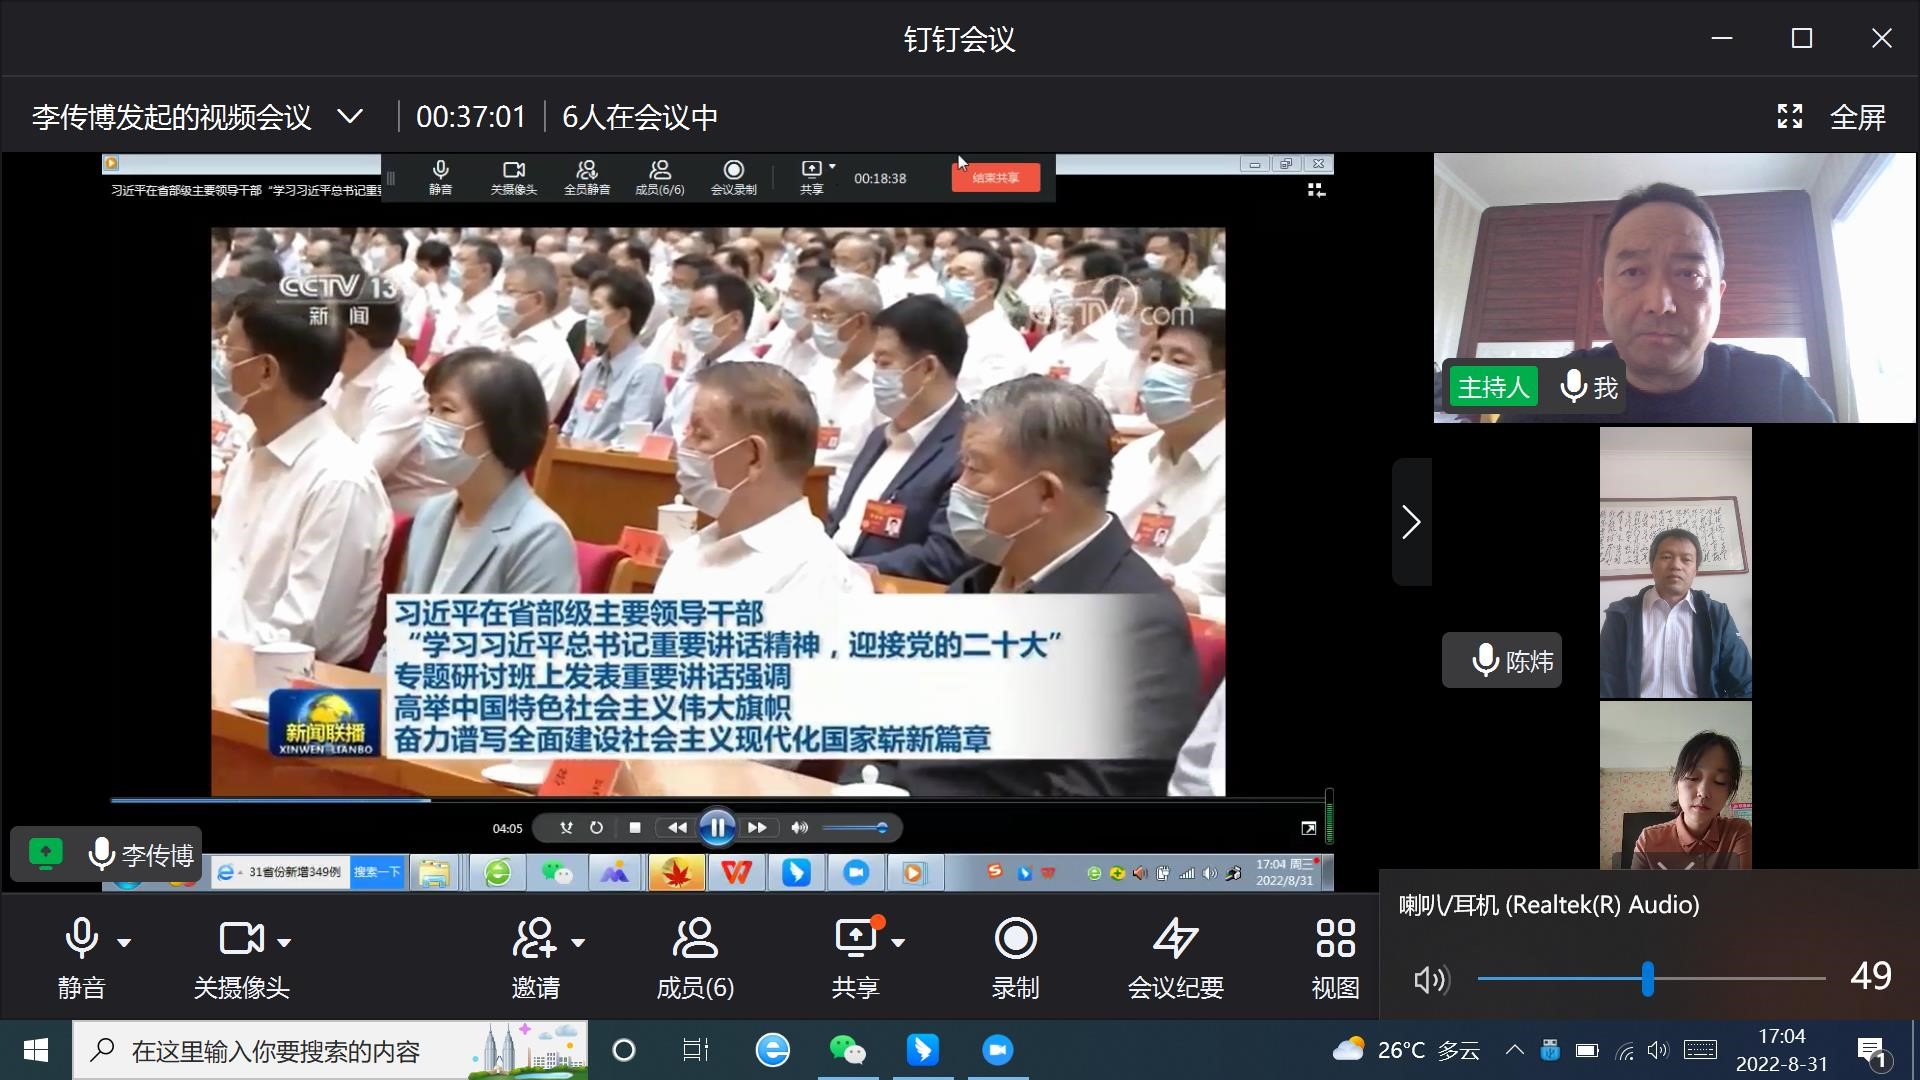Click the speaker volume icon
Screen dimensions: 1920x1080
(x=1431, y=980)
